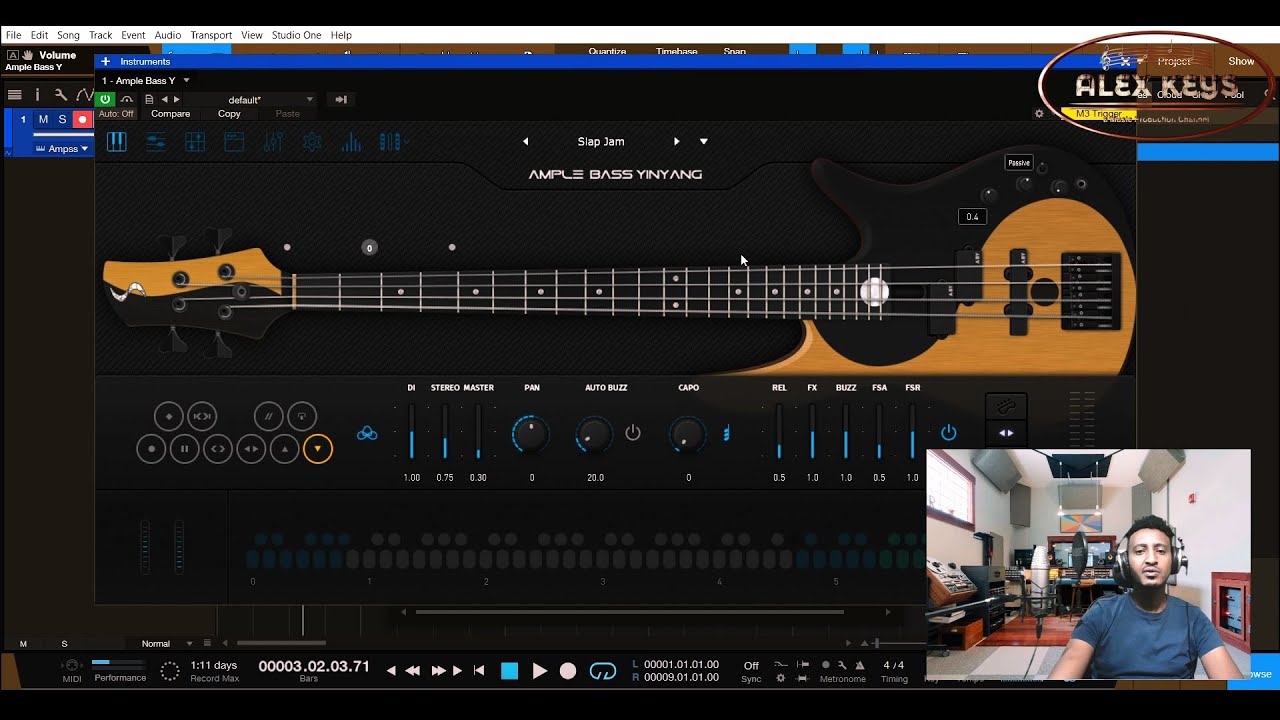Click the plugin preset document icon
The height and width of the screenshot is (720, 1280).
149,99
